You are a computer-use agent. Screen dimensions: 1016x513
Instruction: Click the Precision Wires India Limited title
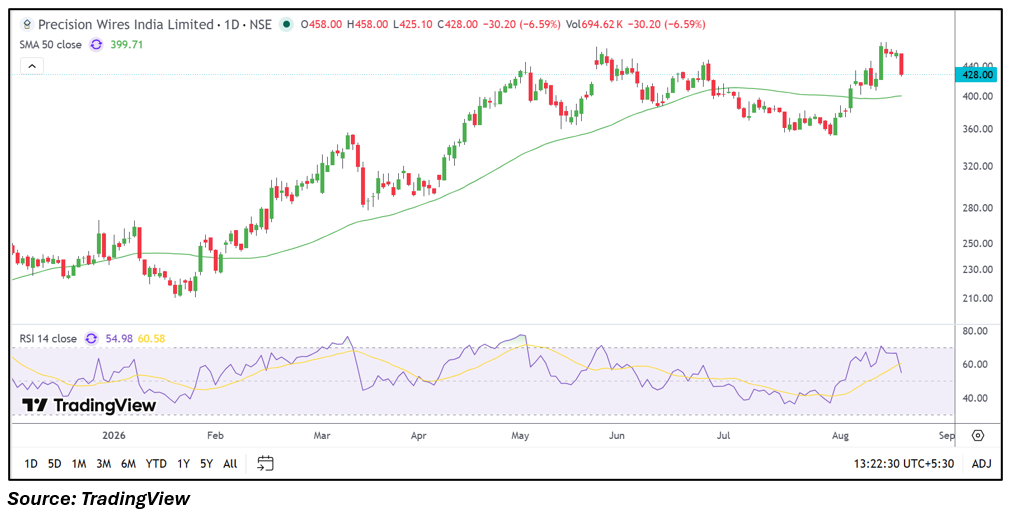coord(126,25)
